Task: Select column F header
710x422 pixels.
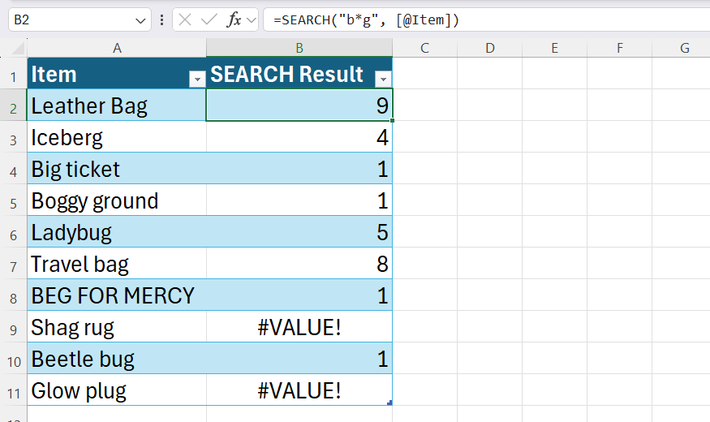Action: coord(619,48)
